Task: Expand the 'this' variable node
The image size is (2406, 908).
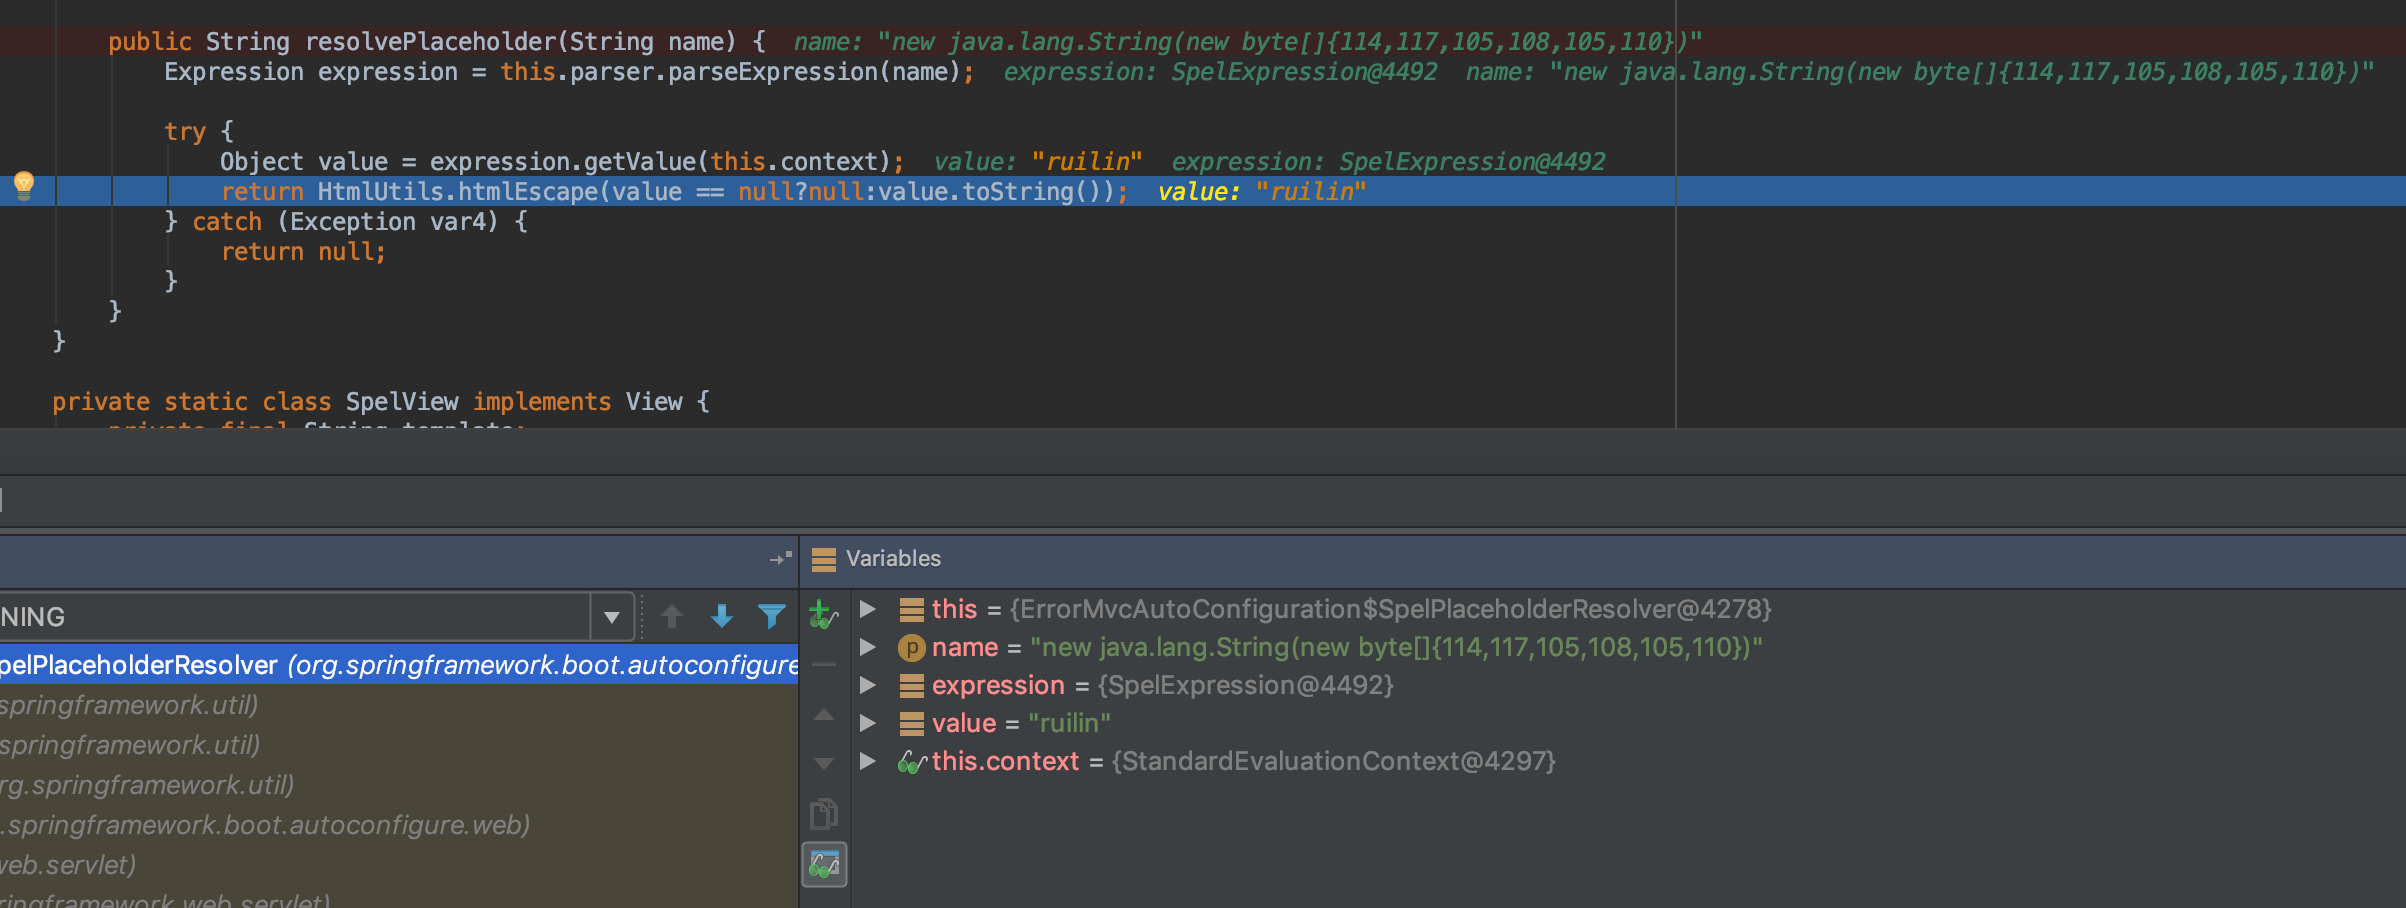Action: 868,609
